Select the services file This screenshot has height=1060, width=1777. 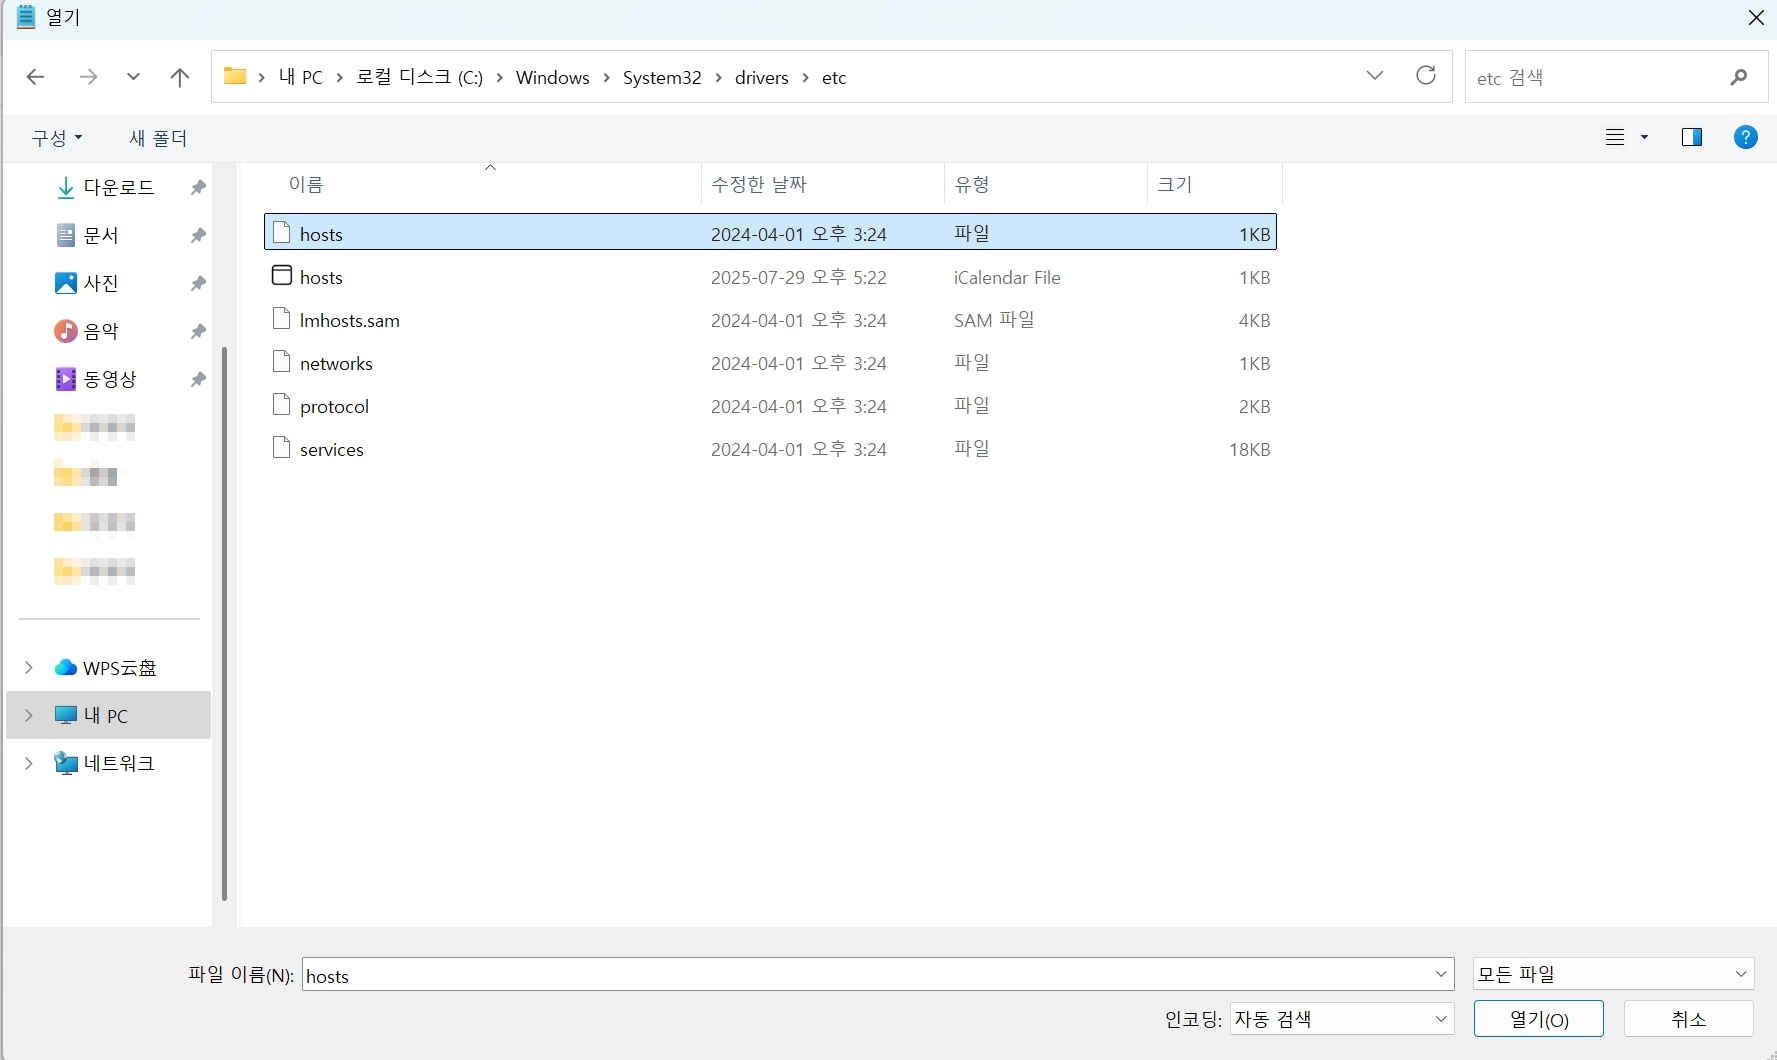770,449
